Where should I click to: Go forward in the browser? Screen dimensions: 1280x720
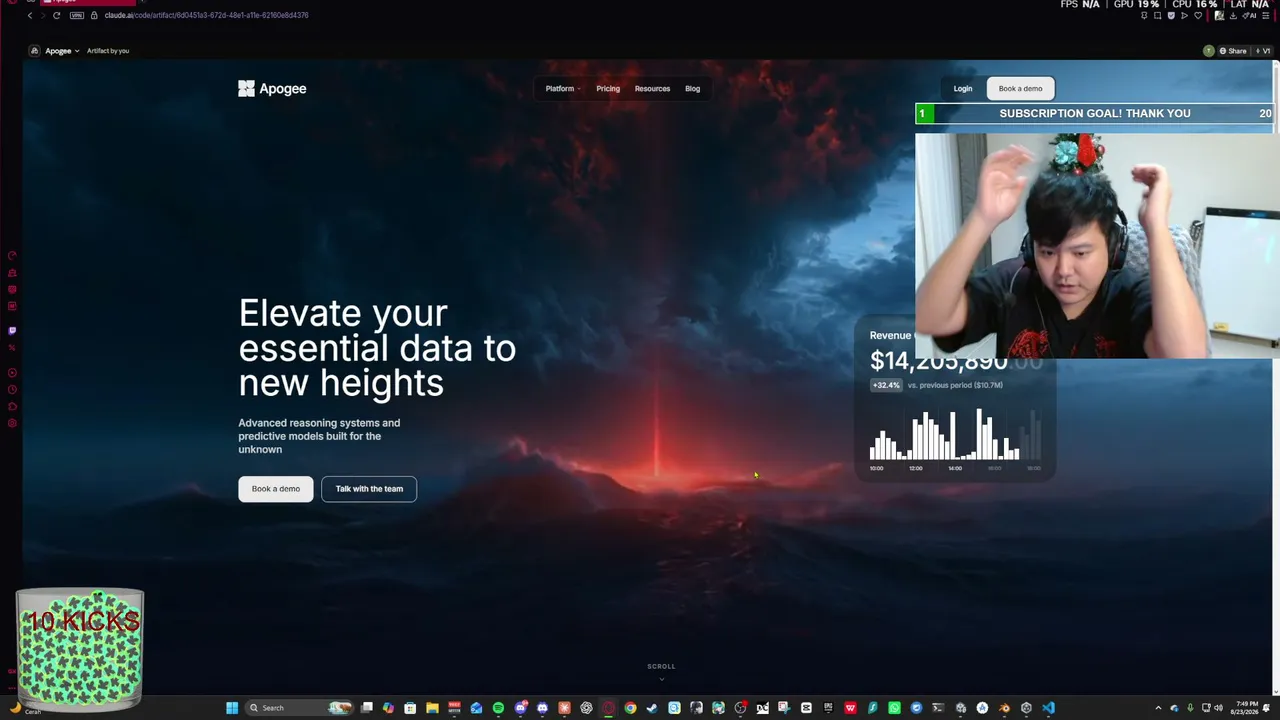click(43, 15)
